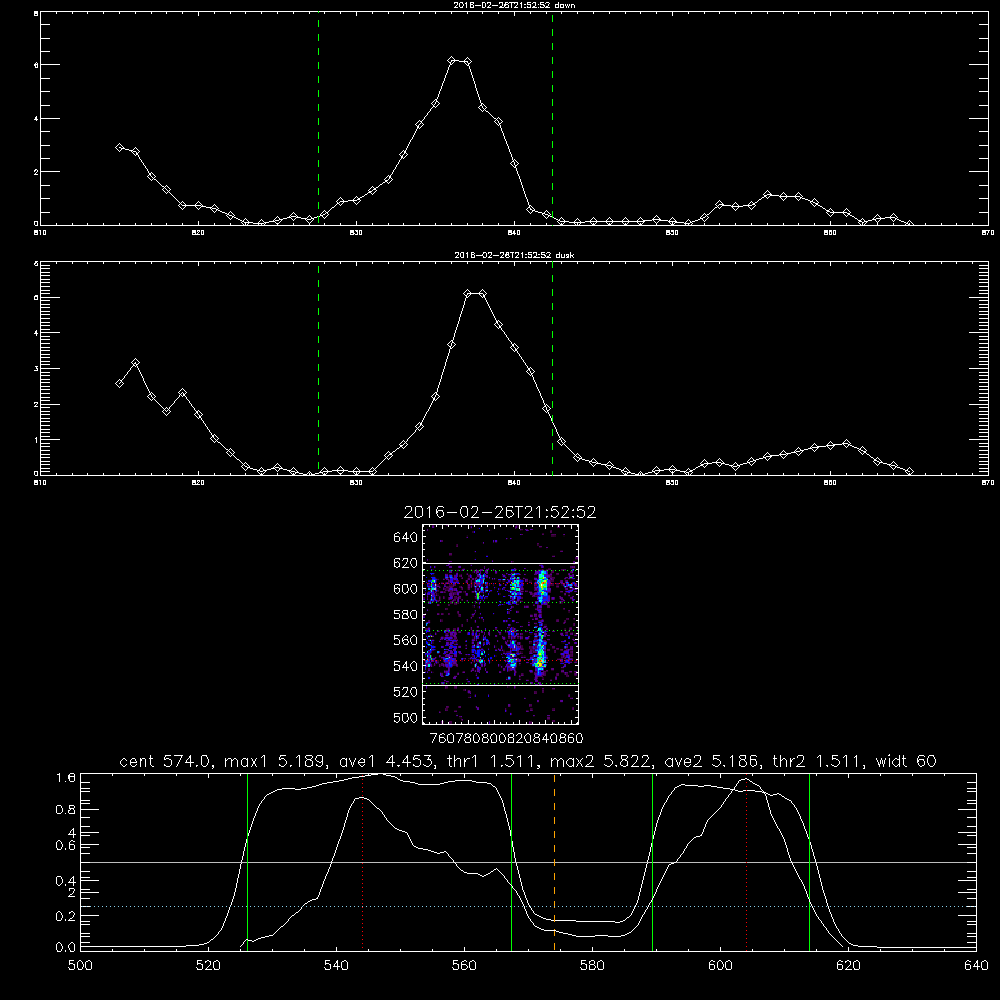Click the 600 label on bottom plot x-axis
The width and height of the screenshot is (1000, 1000).
click(x=720, y=966)
